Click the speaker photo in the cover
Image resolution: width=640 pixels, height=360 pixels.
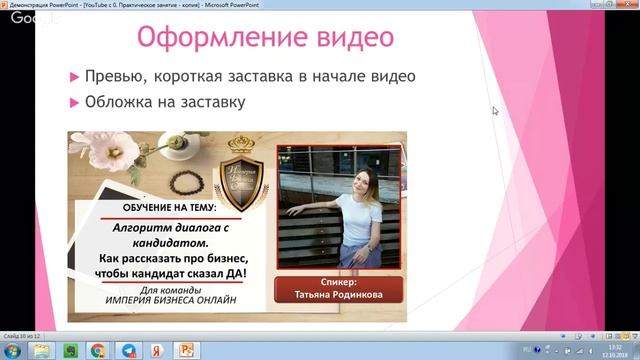(x=339, y=207)
